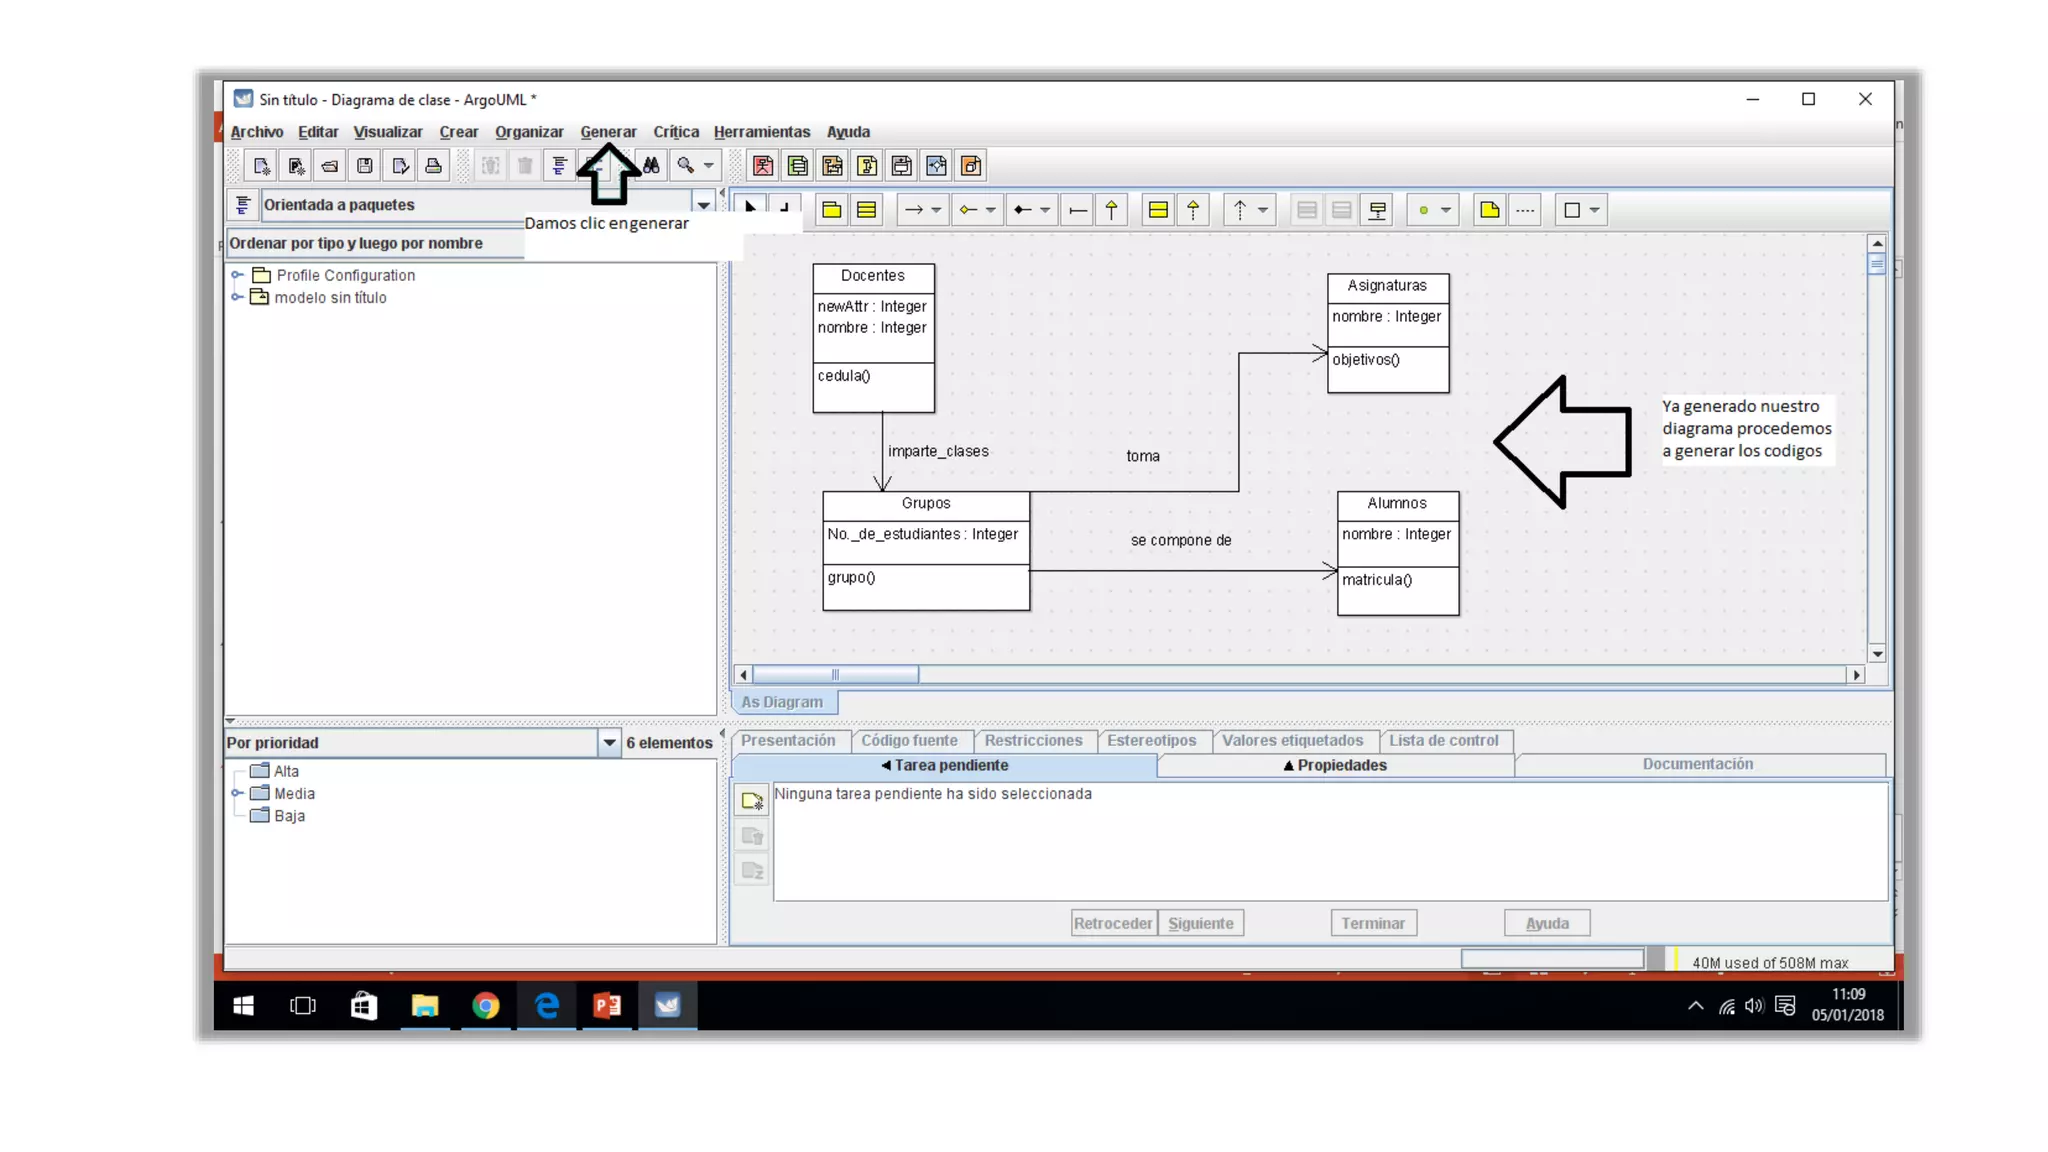
Task: Select the new package tool
Action: [831, 210]
